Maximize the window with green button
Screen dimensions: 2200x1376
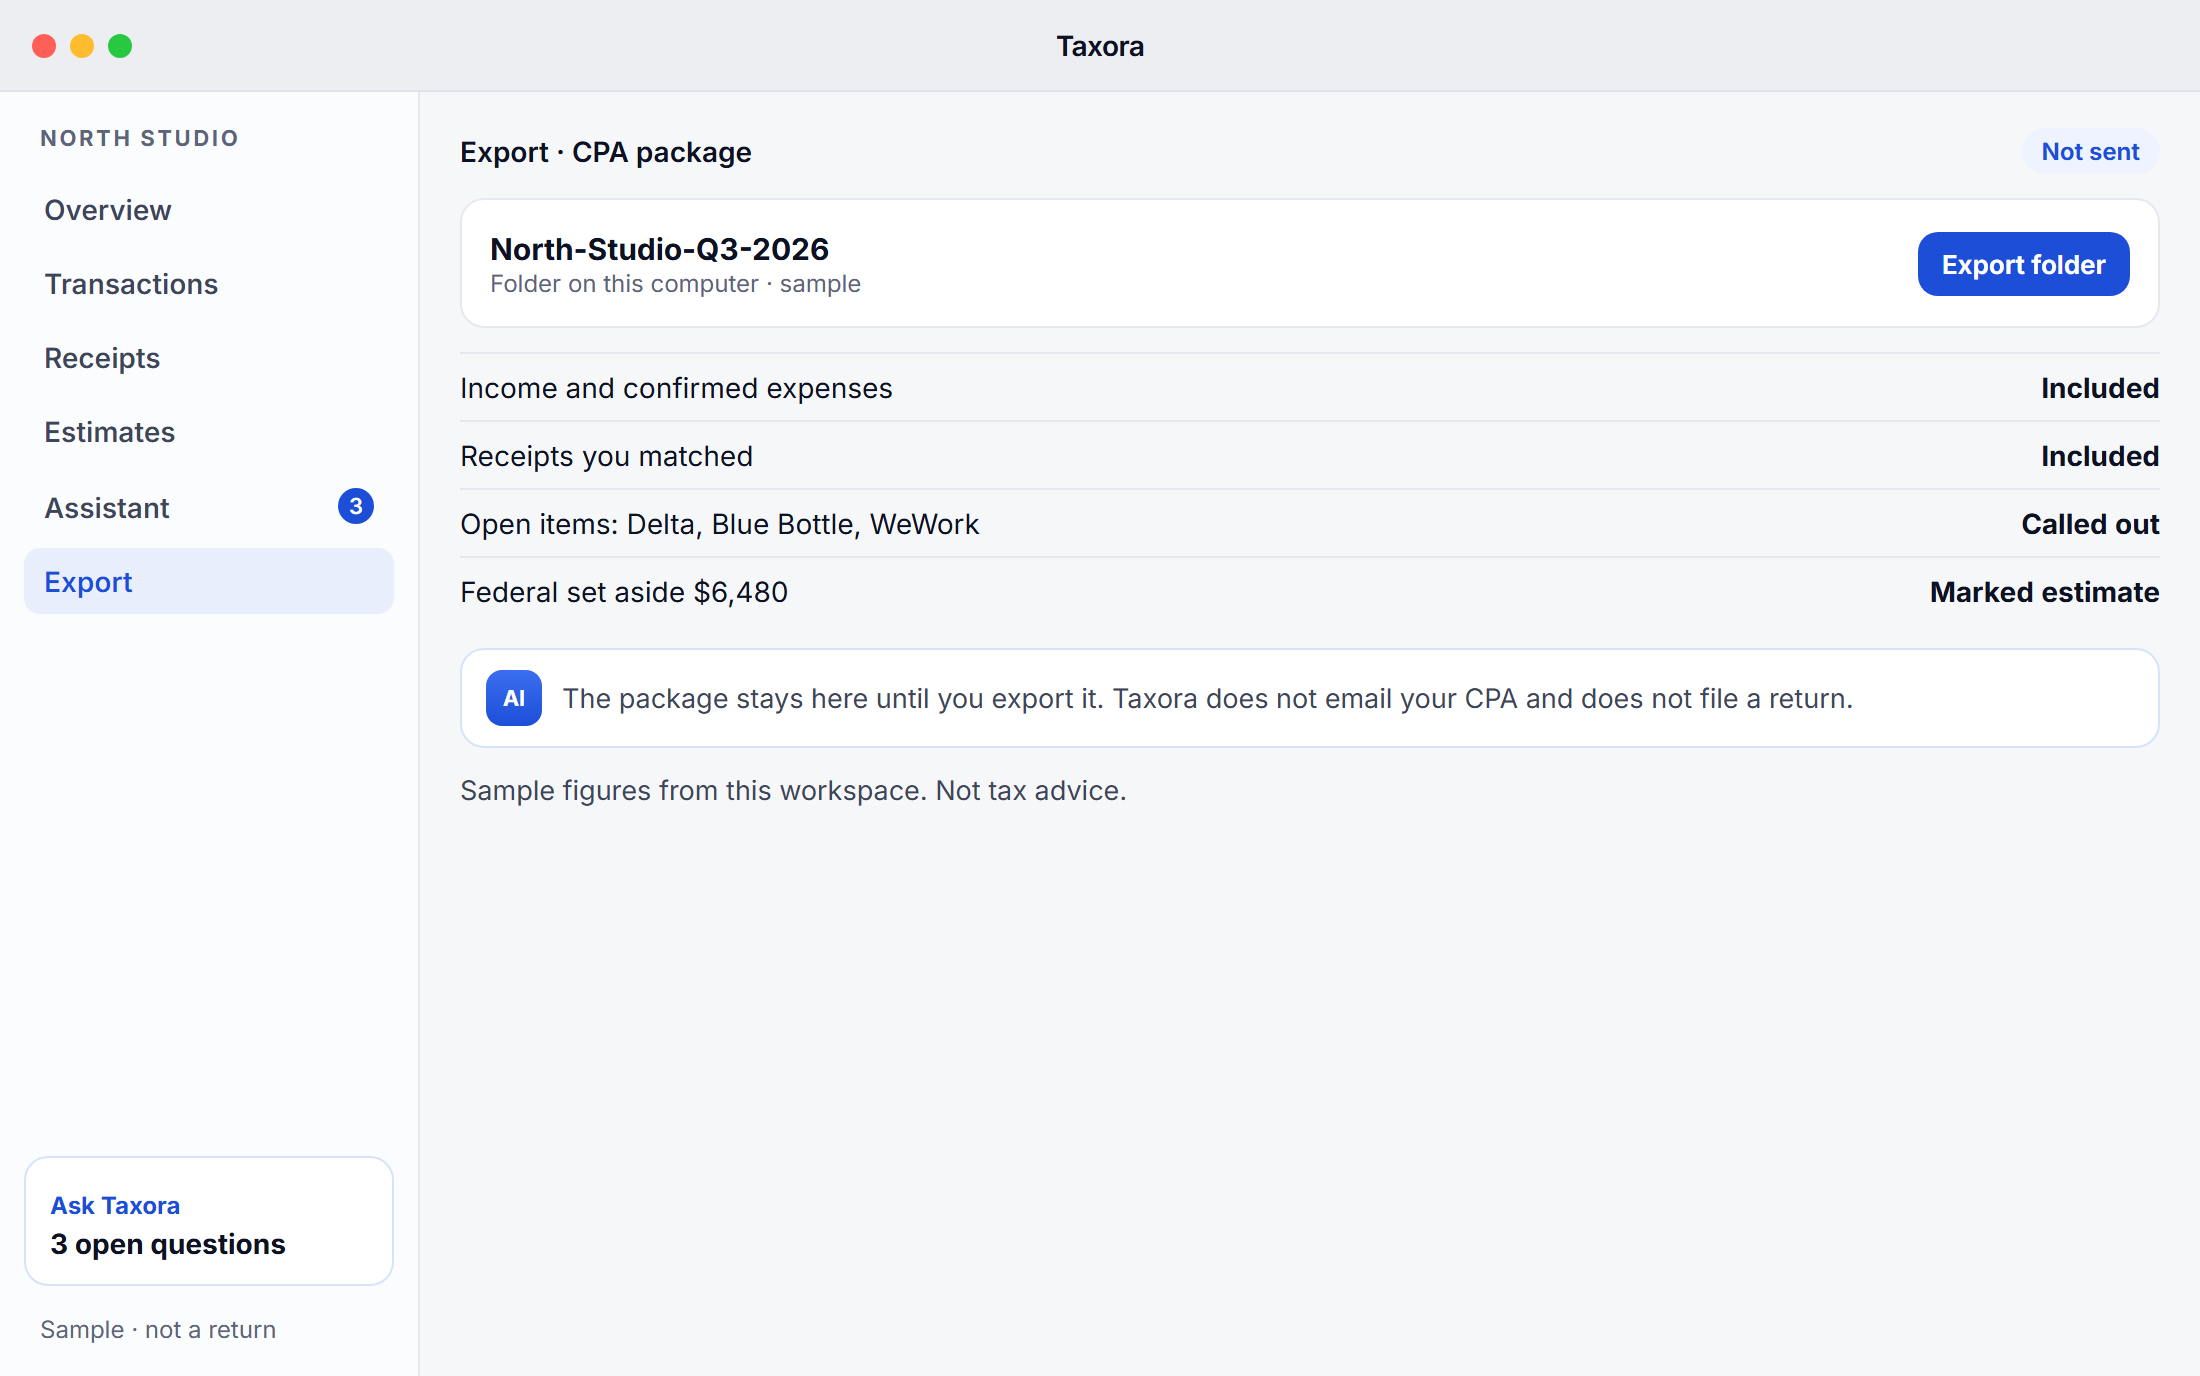coord(120,46)
